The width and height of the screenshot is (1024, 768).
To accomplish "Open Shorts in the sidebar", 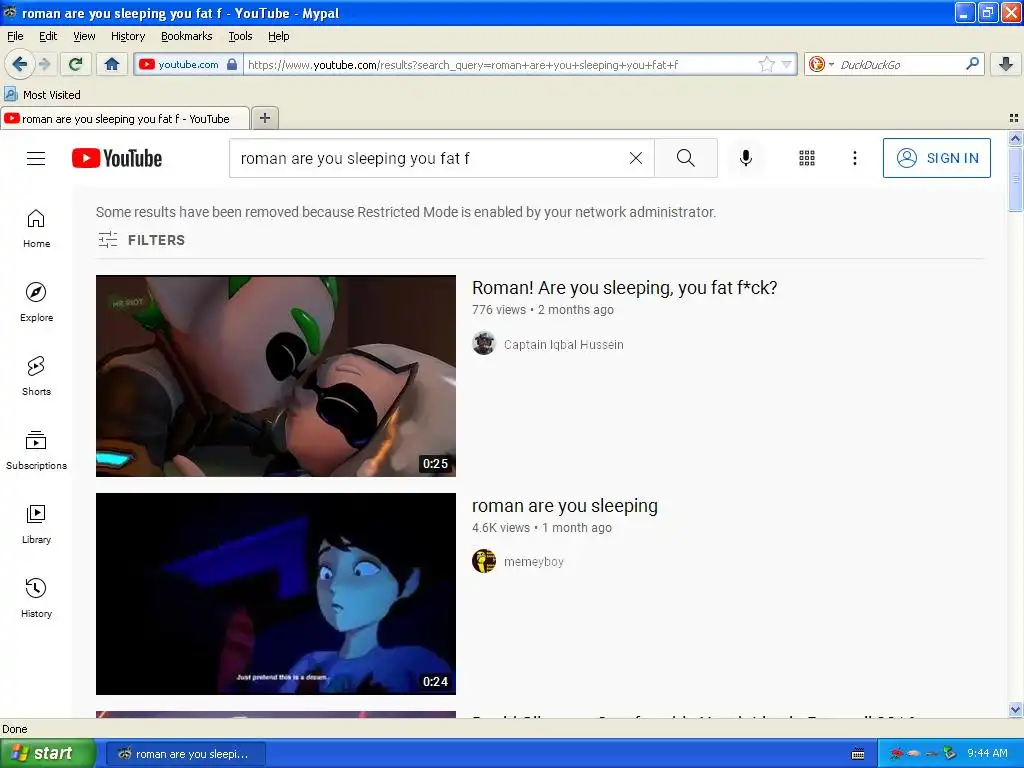I will [37, 376].
